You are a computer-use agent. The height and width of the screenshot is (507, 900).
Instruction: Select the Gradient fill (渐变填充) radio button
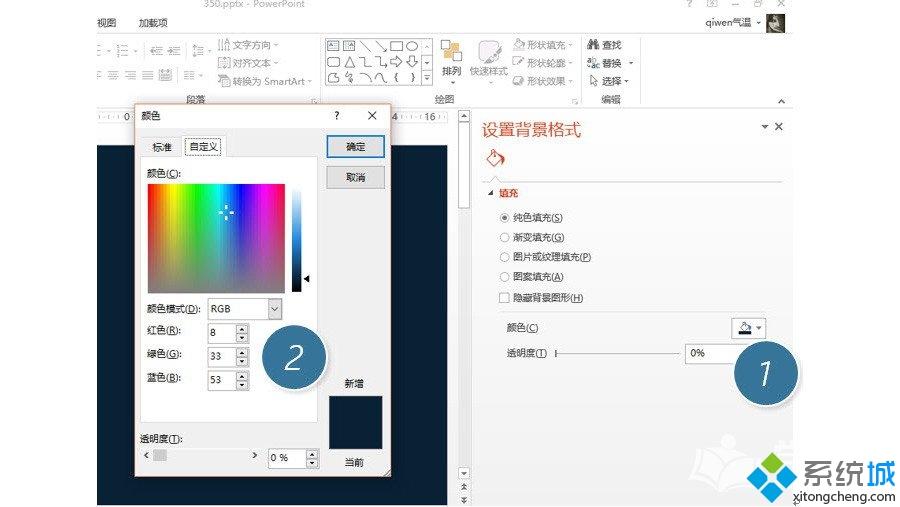505,237
